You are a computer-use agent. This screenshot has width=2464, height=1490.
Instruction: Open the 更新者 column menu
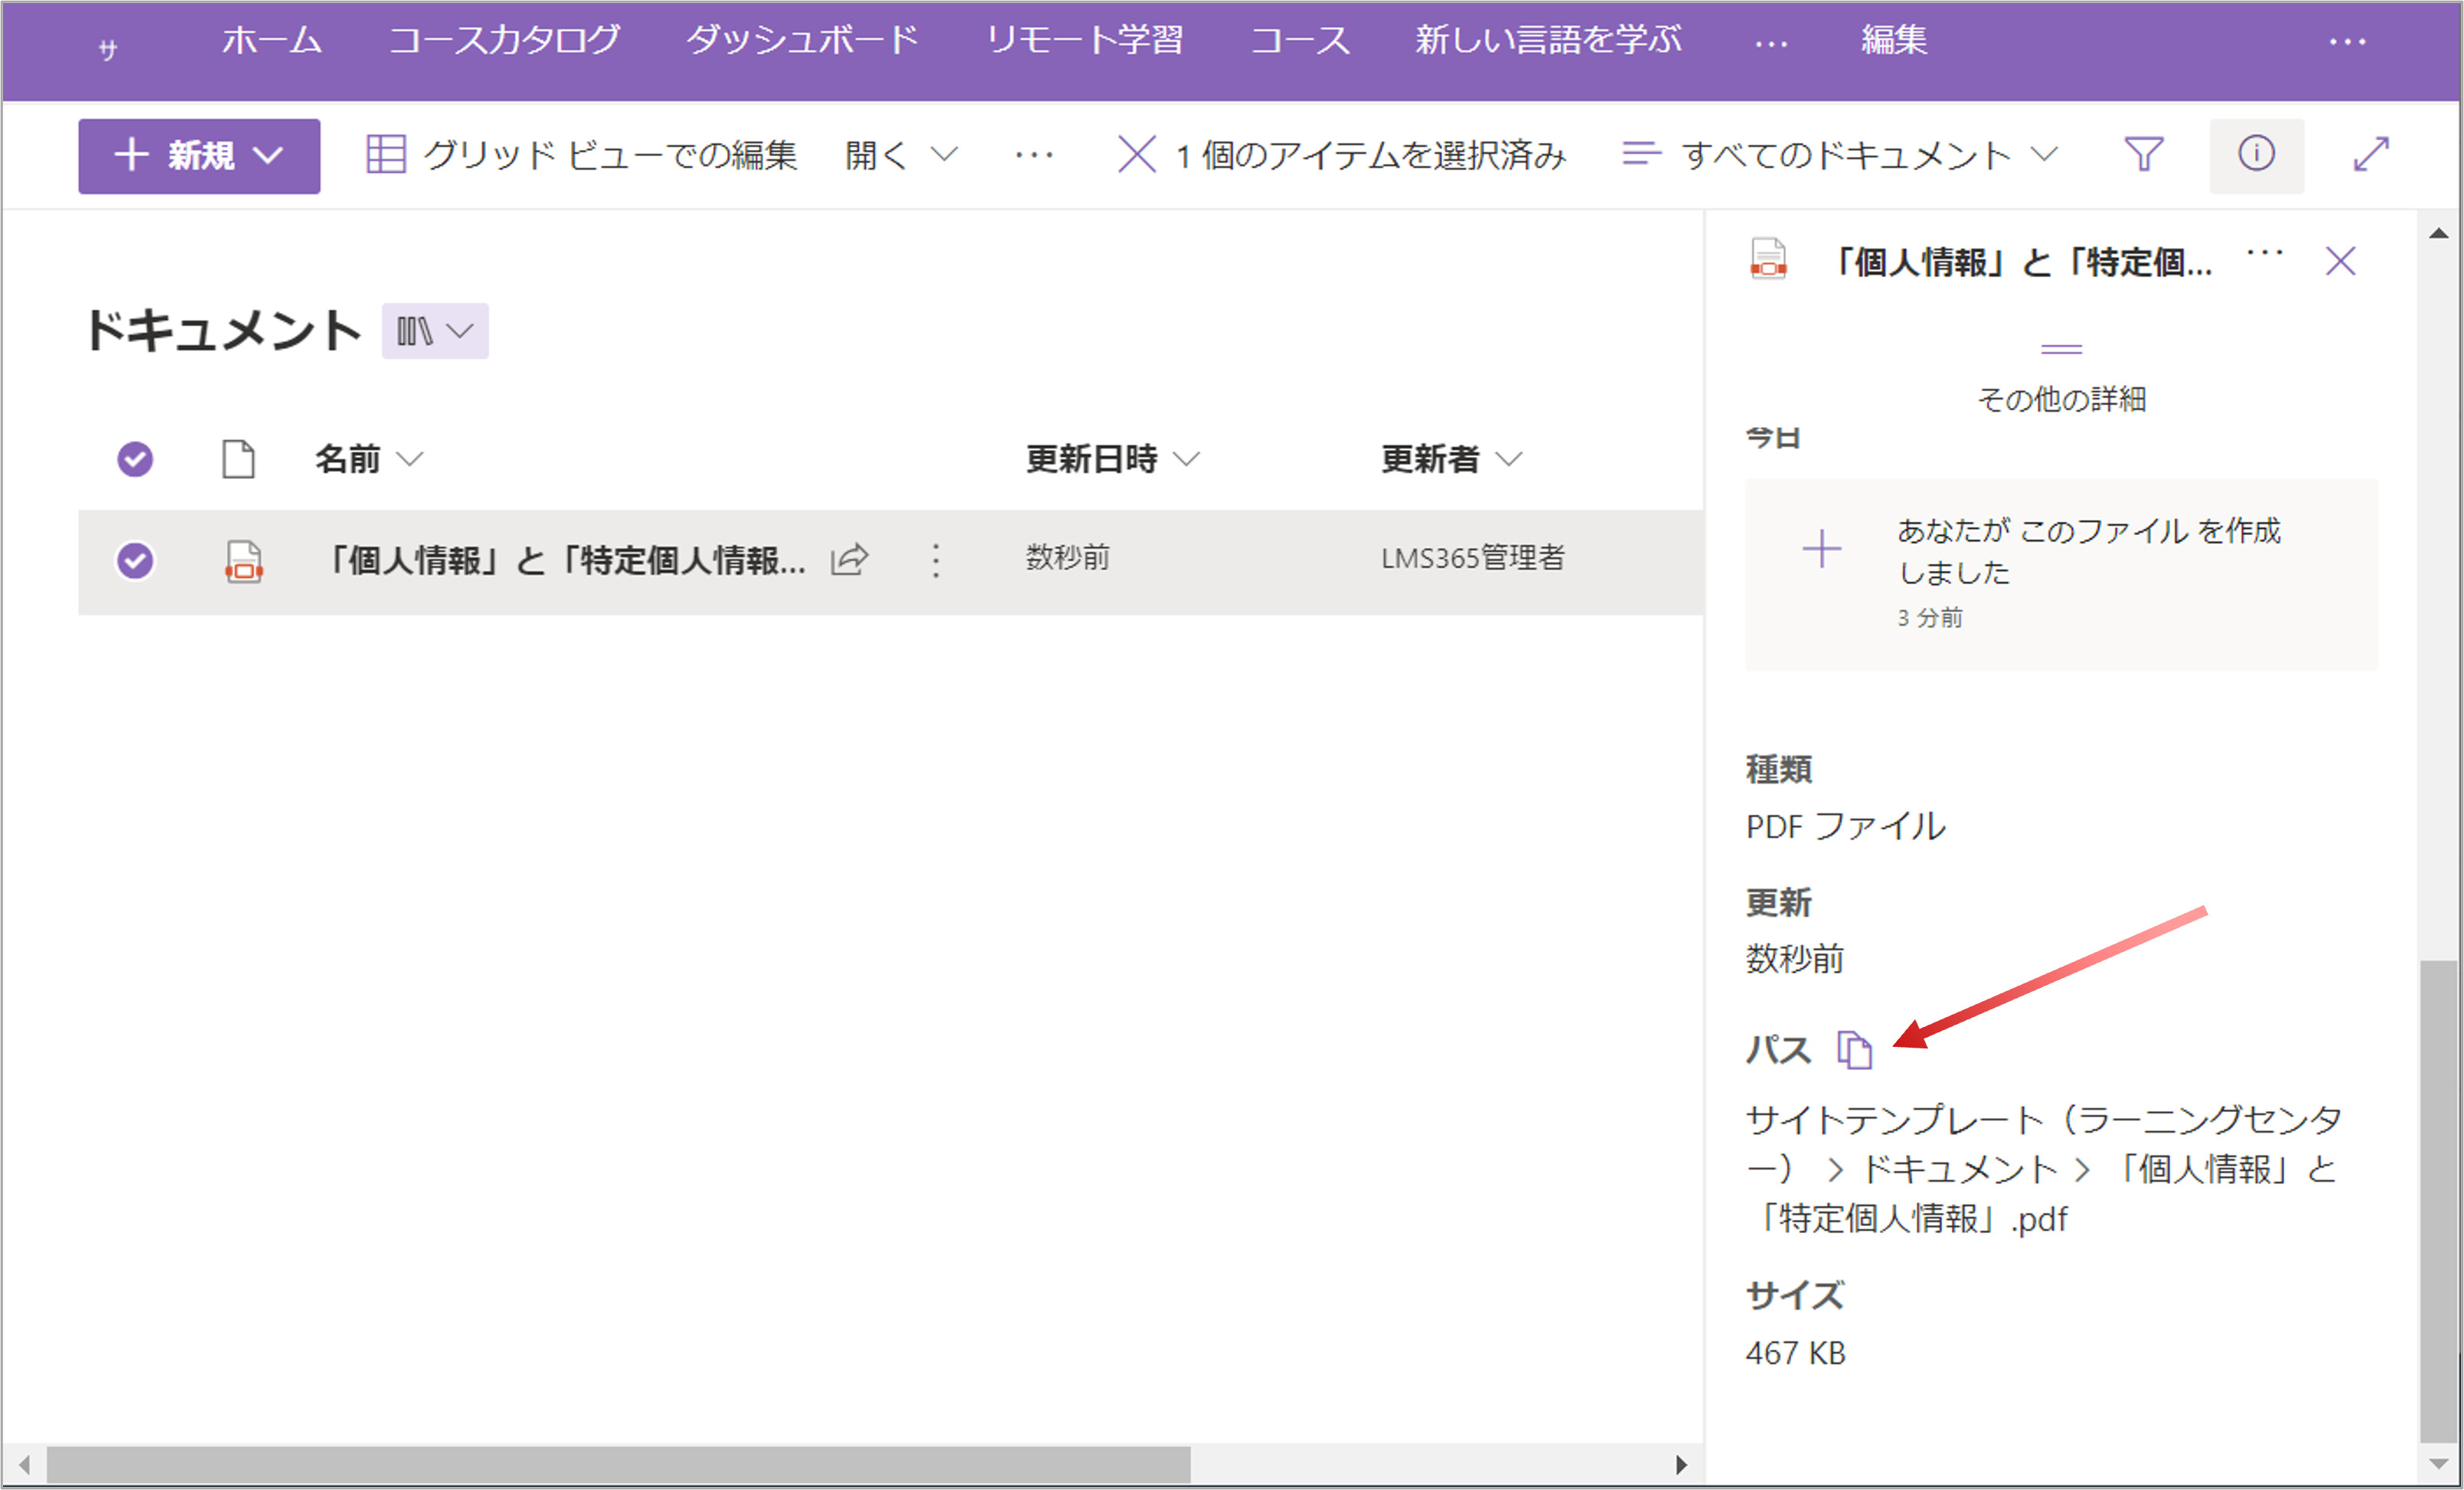pos(1451,459)
